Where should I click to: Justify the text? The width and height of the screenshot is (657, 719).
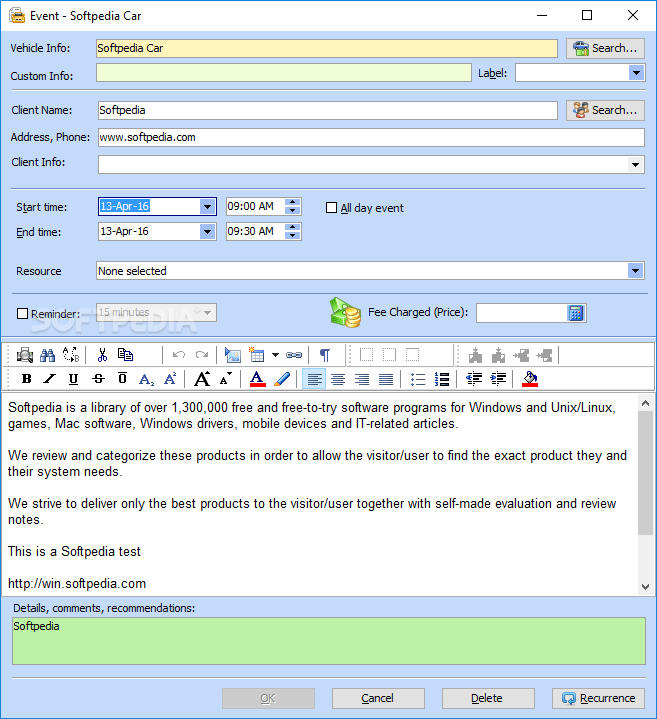tap(386, 380)
